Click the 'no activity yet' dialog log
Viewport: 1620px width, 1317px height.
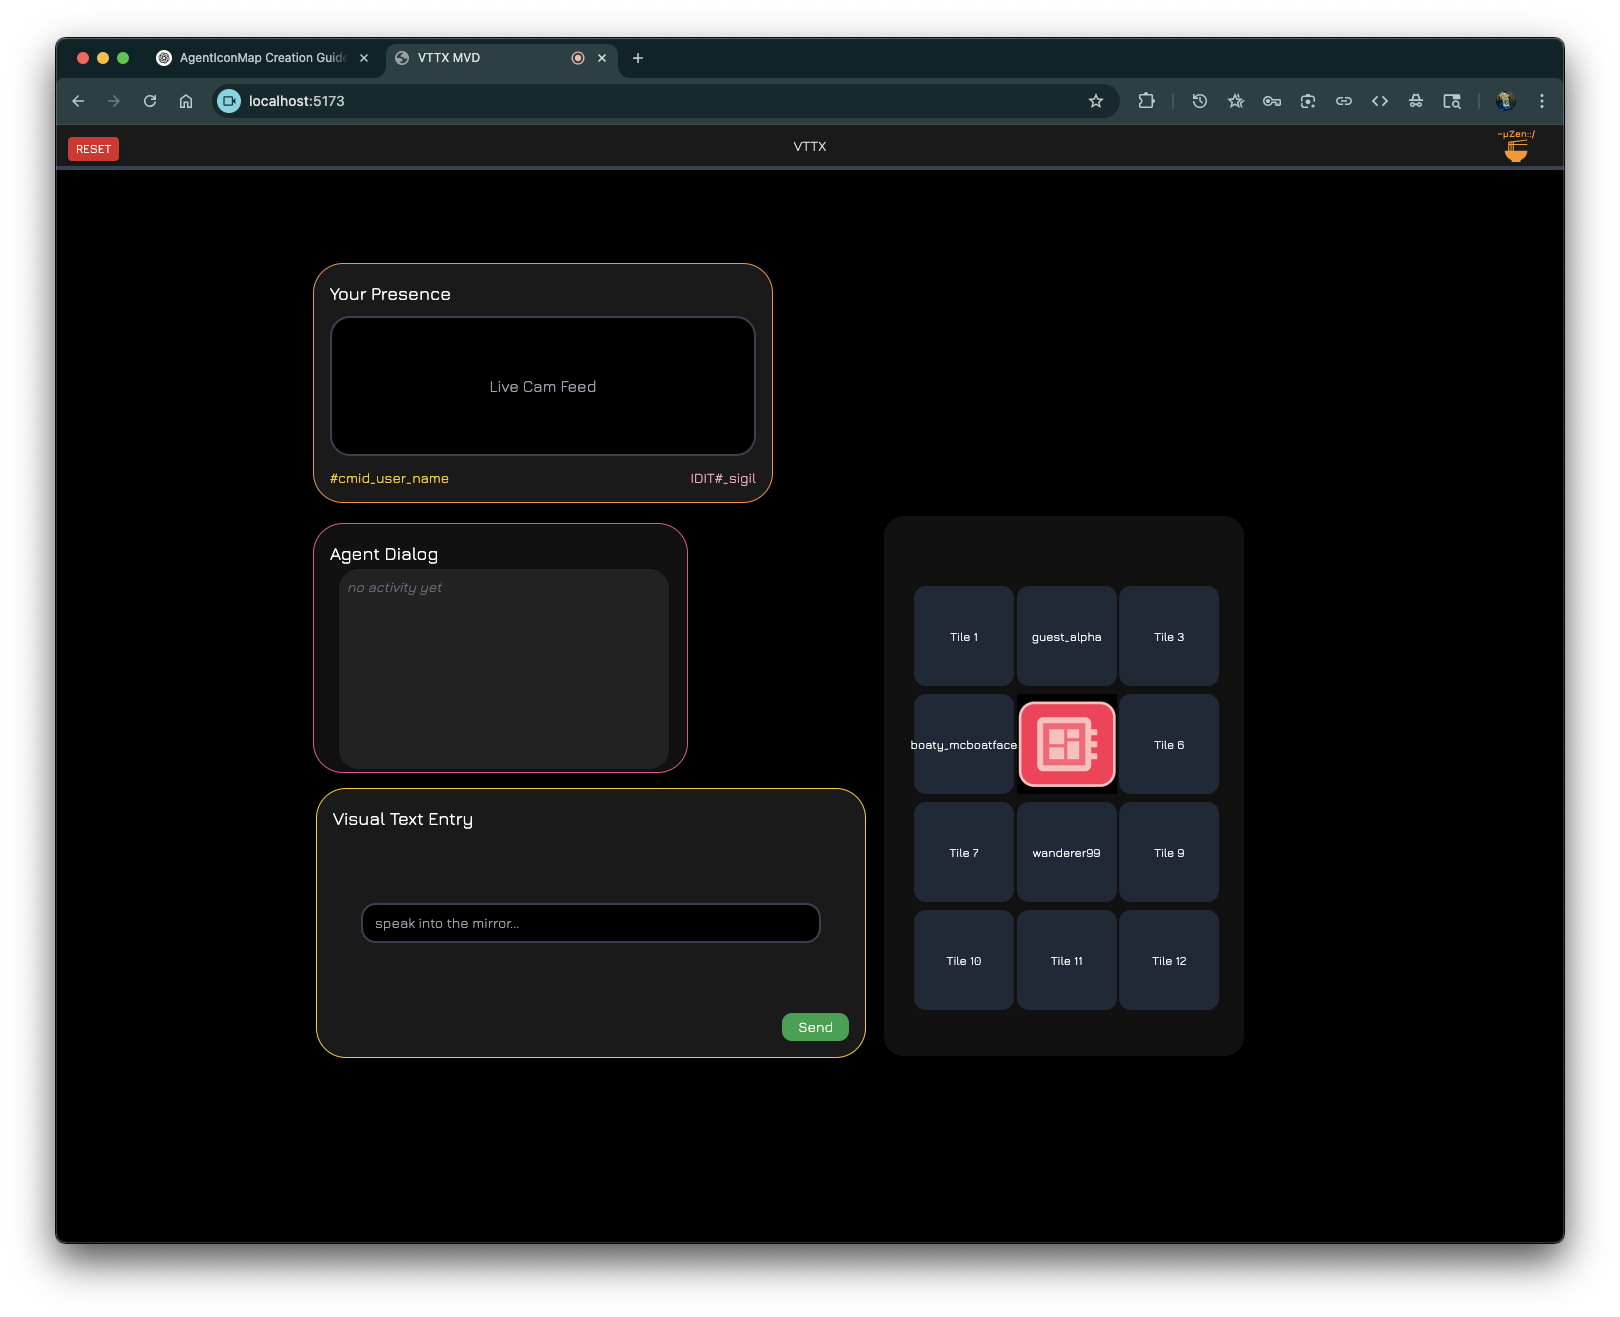tap(504, 668)
